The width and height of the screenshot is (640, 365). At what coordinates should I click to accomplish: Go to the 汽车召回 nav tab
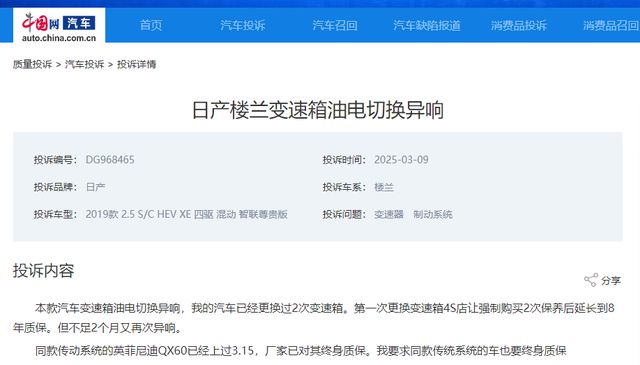click(x=335, y=25)
